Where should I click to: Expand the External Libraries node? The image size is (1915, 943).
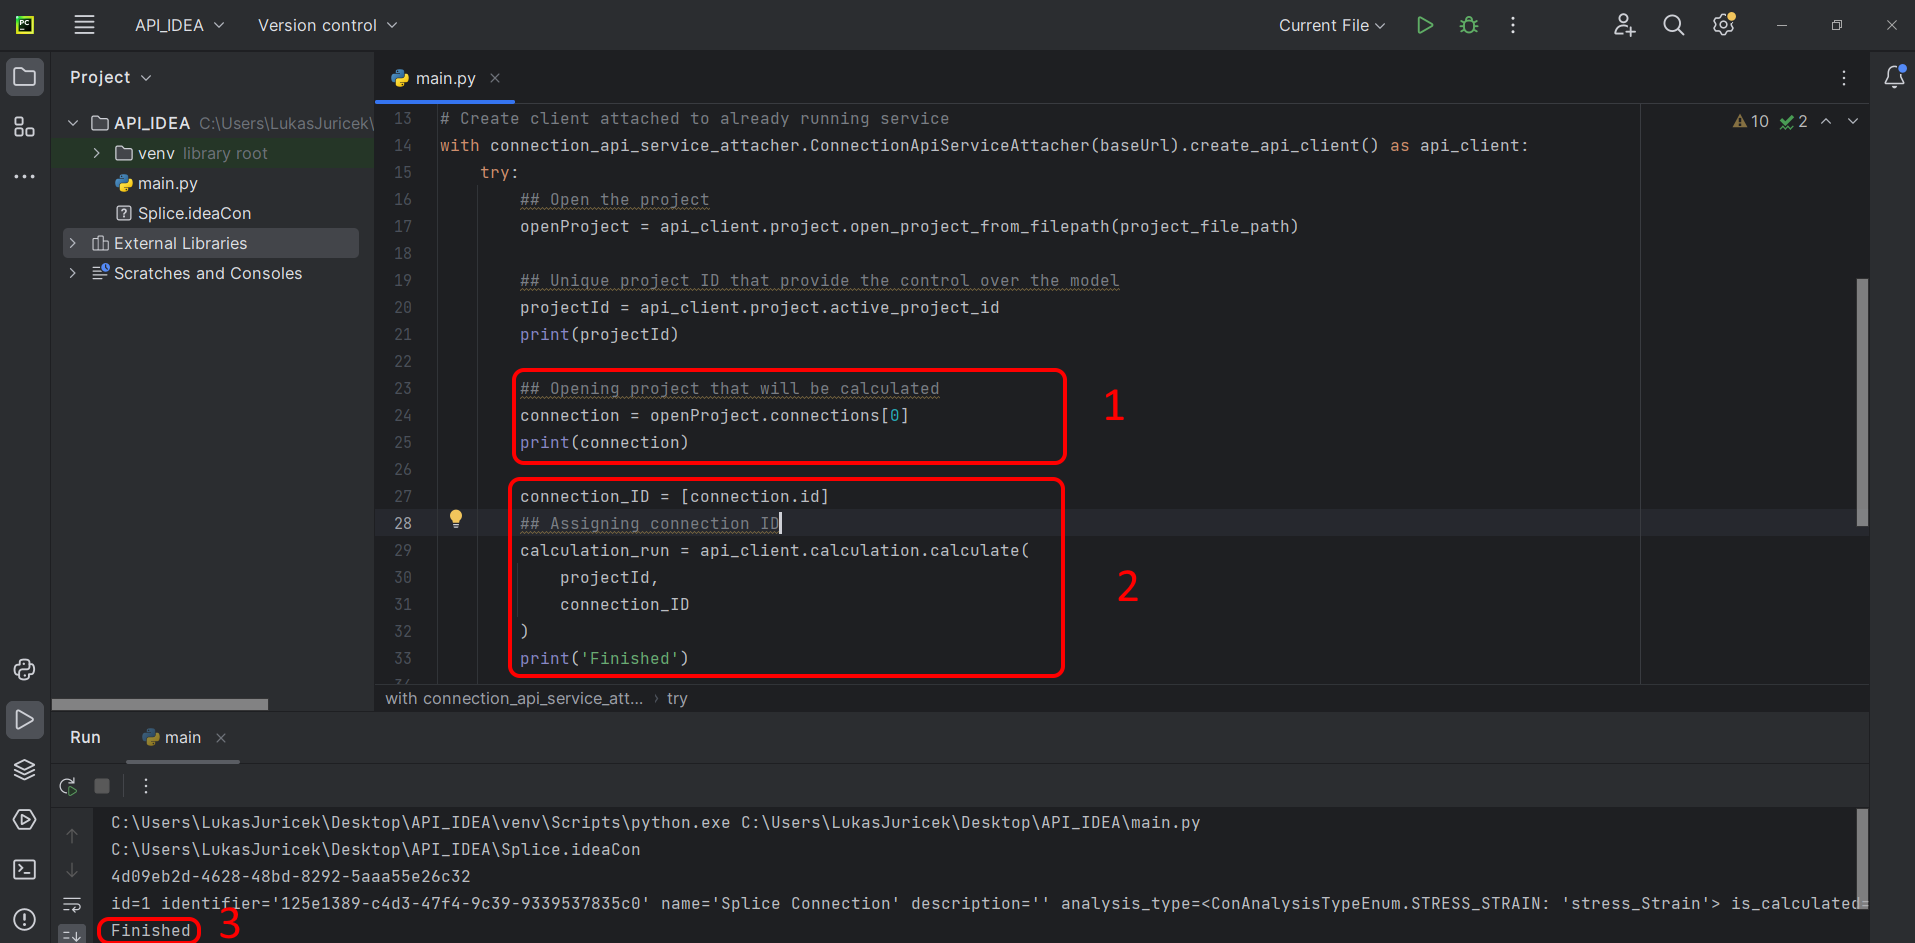coord(73,243)
